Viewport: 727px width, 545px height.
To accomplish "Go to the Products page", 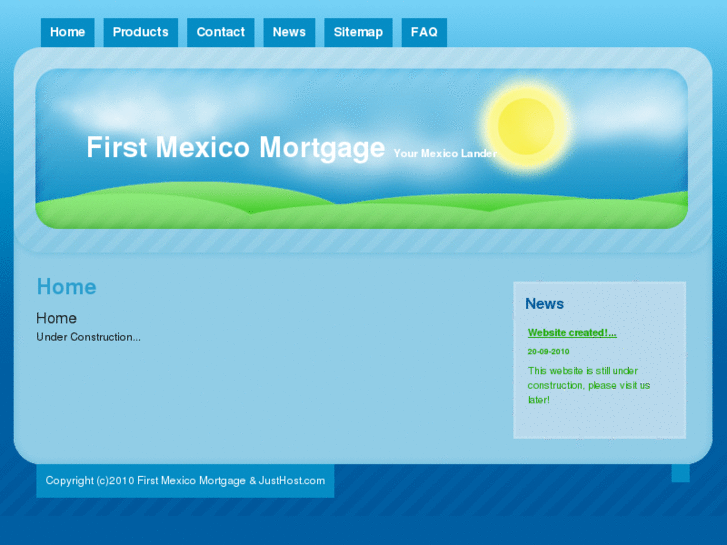I will click(140, 32).
